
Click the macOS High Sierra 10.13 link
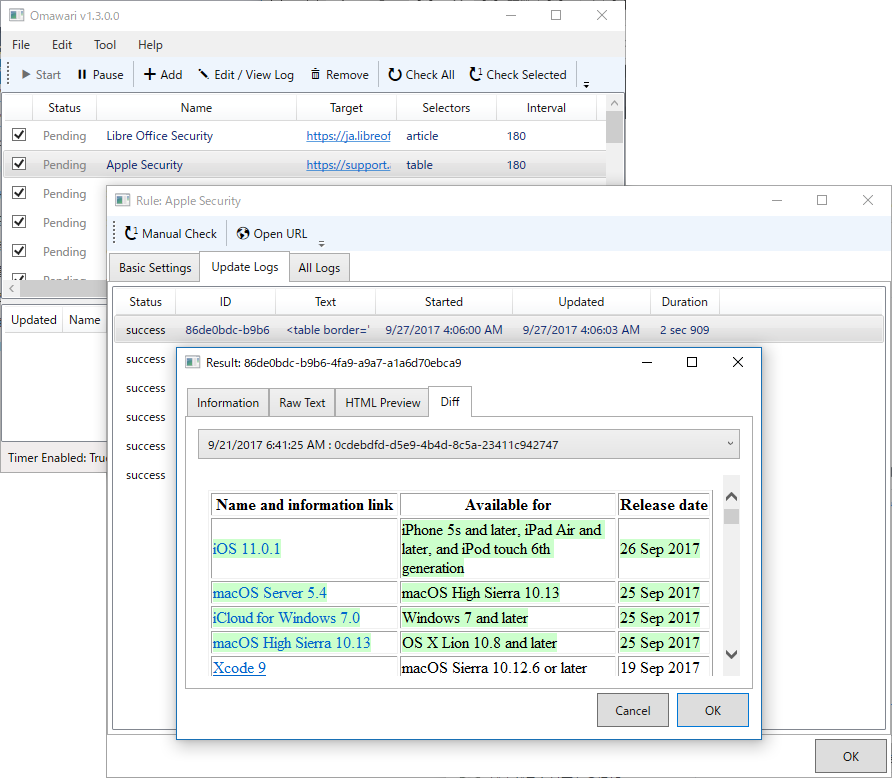pyautogui.click(x=291, y=643)
